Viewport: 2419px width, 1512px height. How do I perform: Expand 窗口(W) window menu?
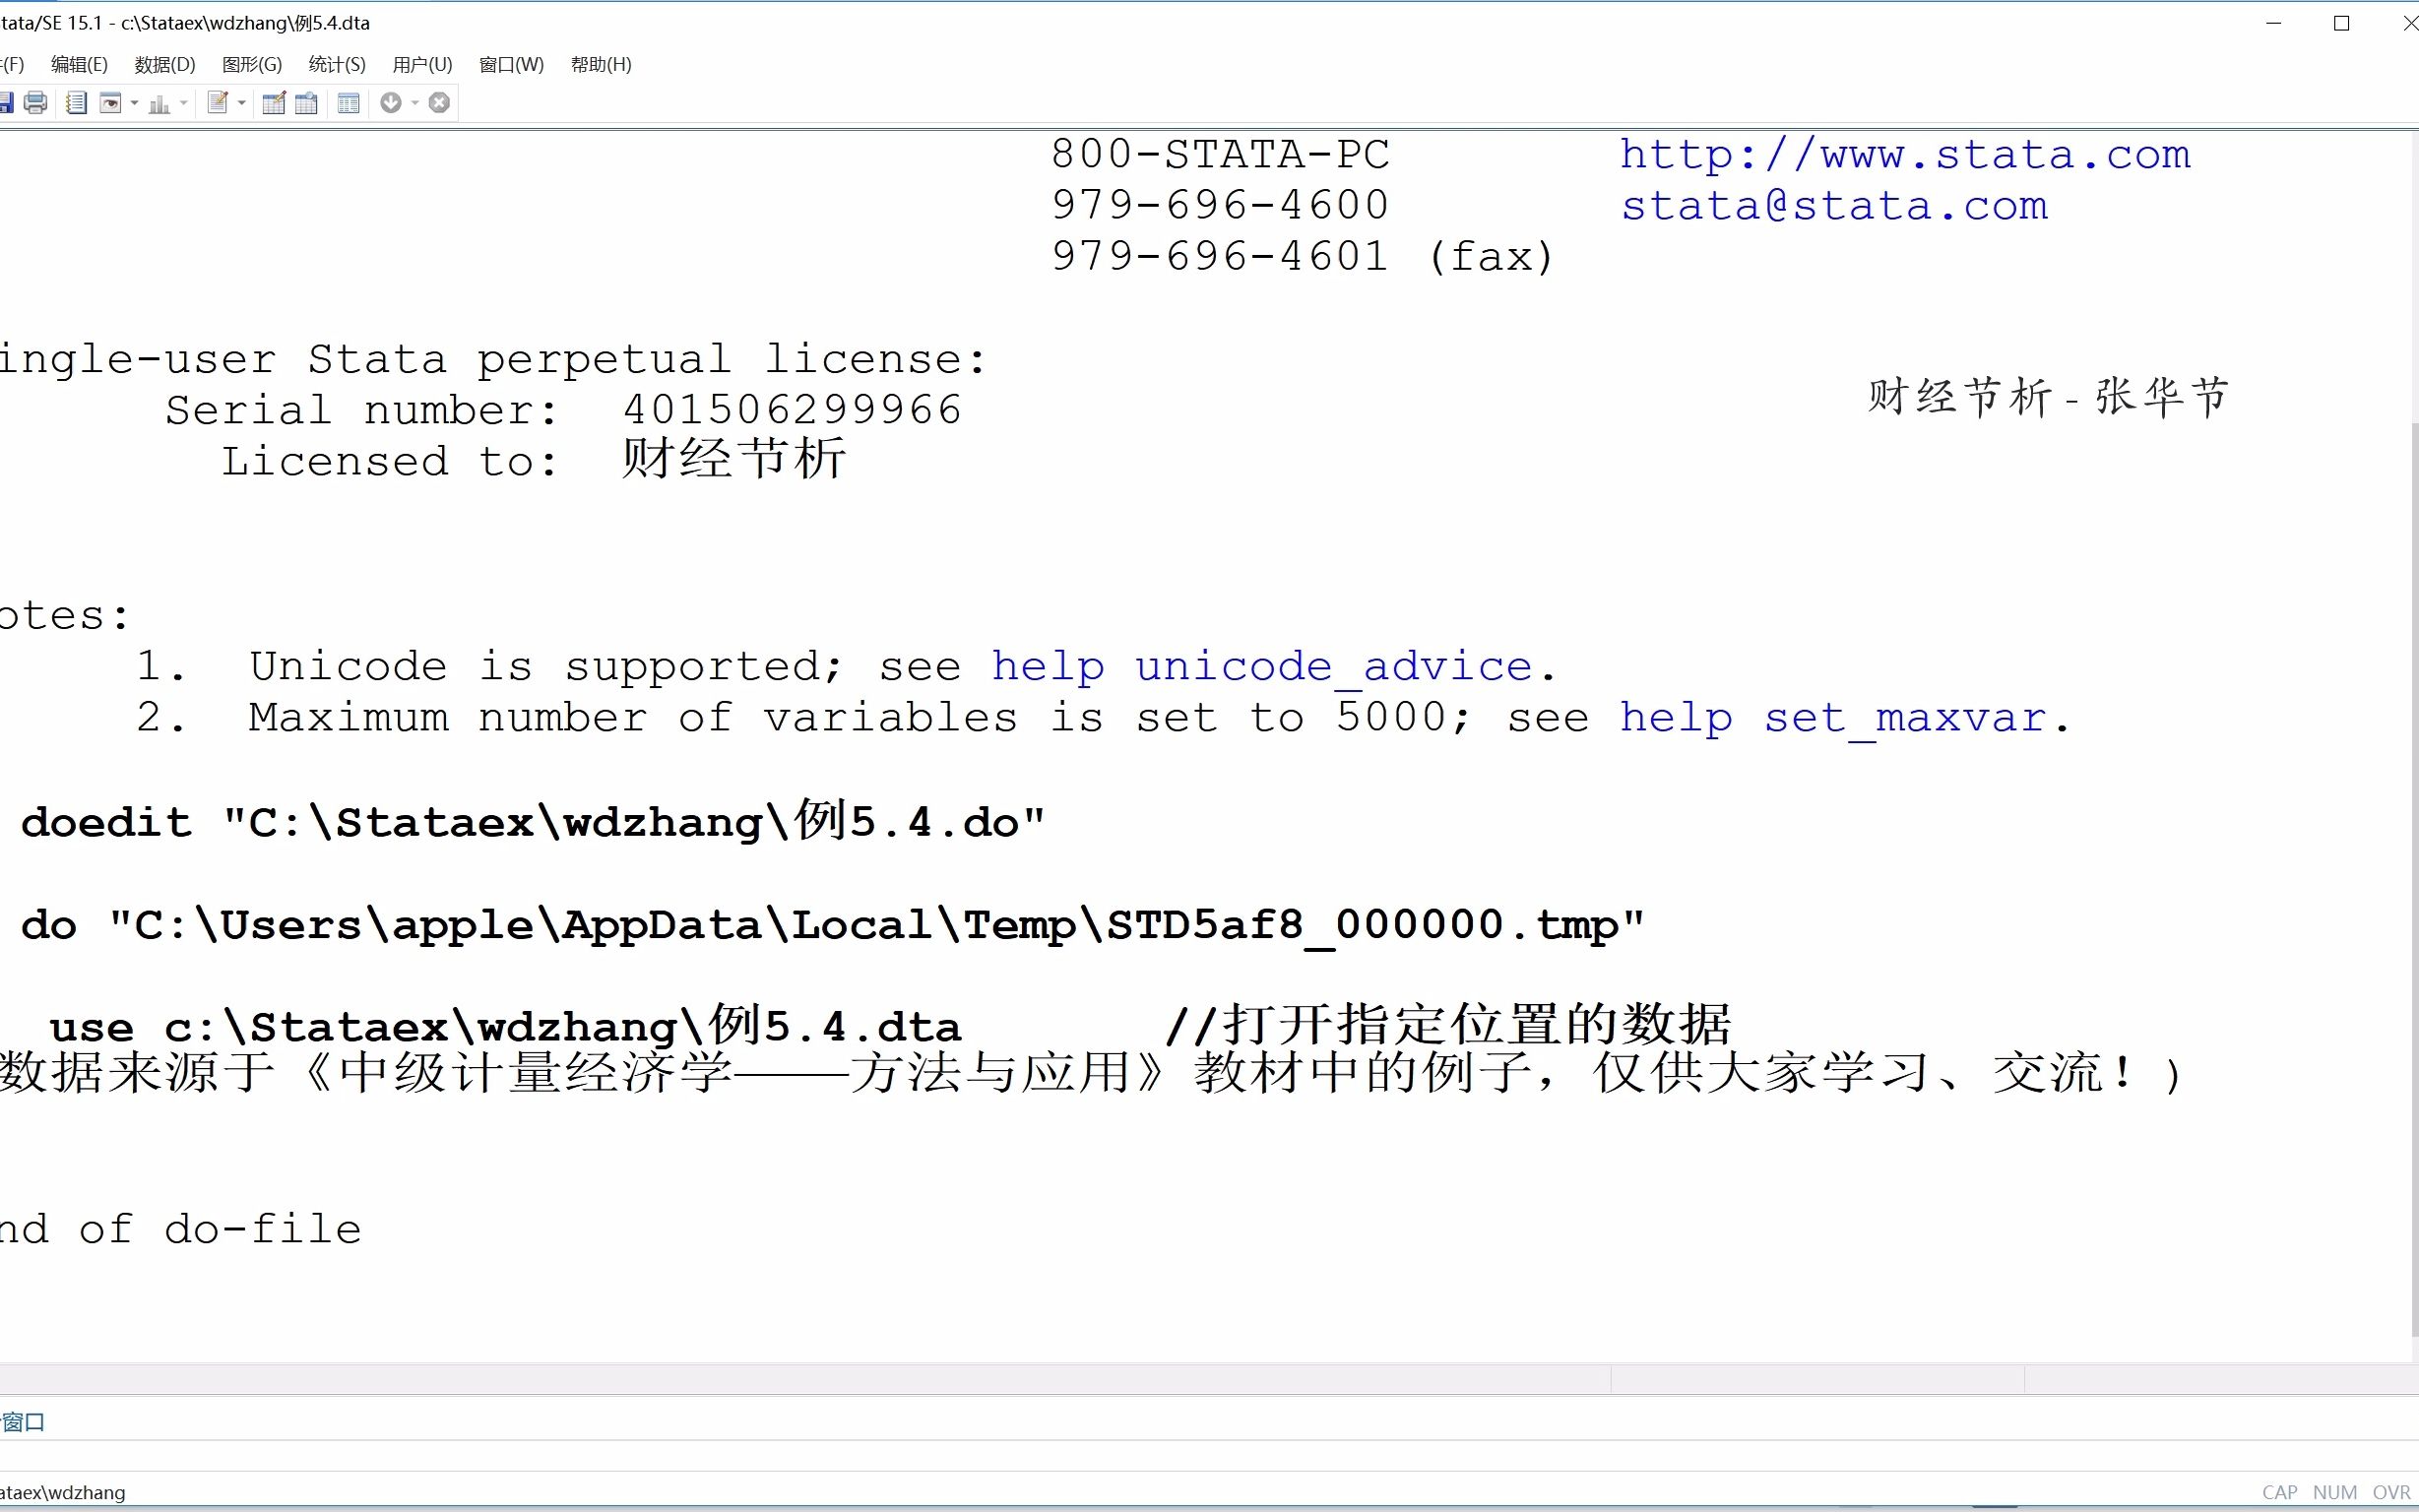tap(509, 64)
